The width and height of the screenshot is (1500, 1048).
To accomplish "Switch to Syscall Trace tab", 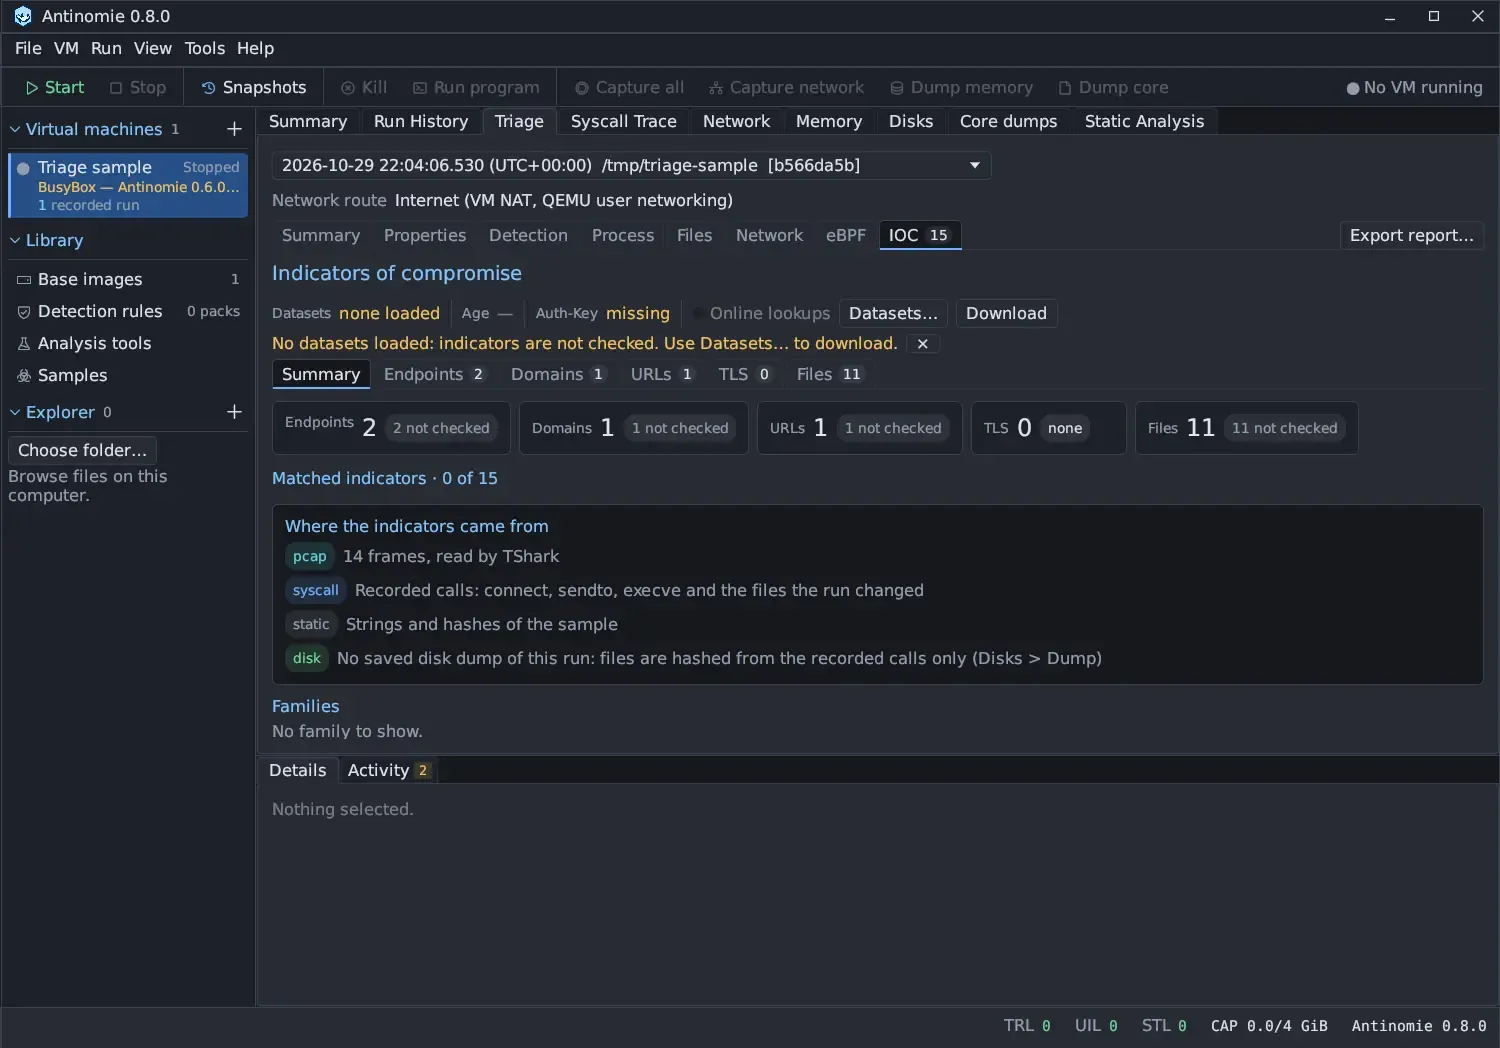I will pyautogui.click(x=623, y=121).
